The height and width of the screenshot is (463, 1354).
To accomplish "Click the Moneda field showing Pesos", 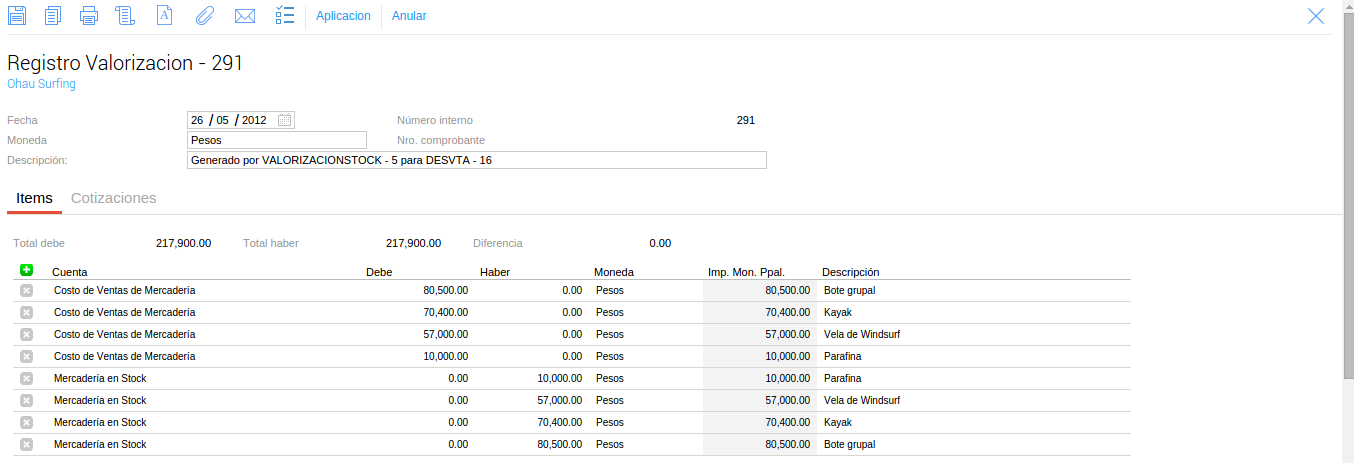I will 276,140.
